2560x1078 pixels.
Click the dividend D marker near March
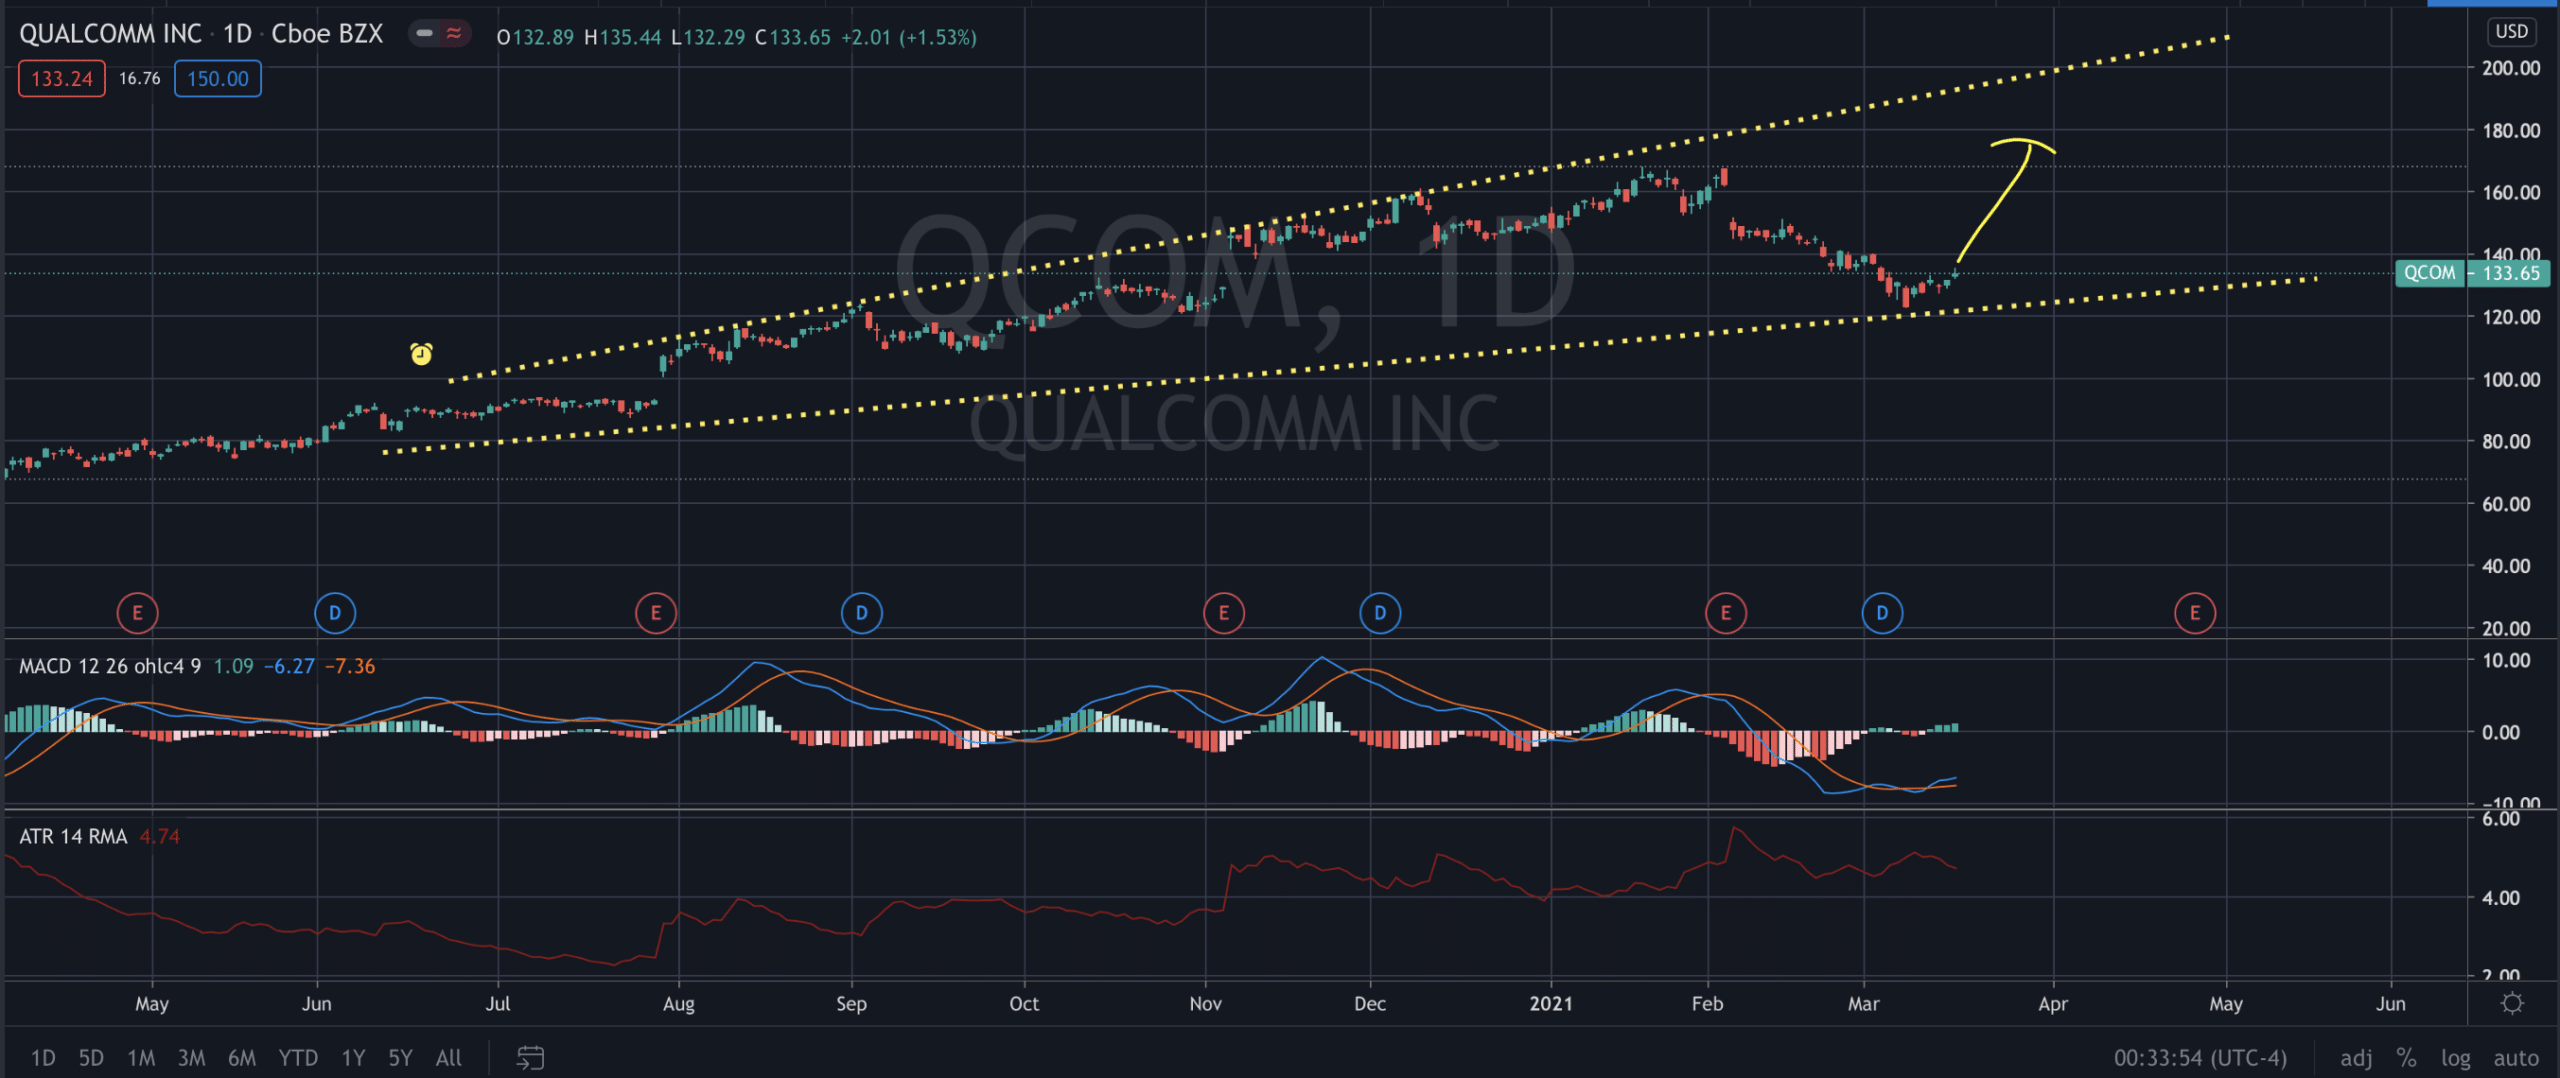click(x=1882, y=613)
